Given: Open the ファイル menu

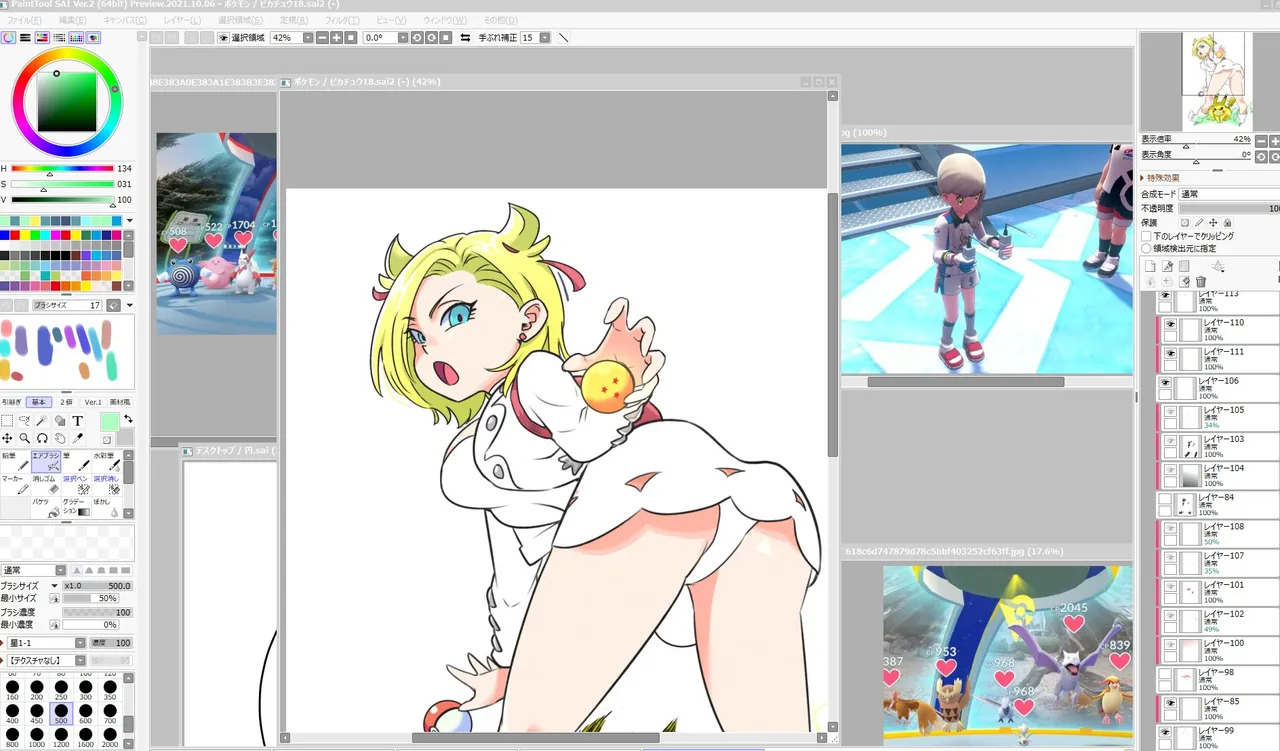Looking at the screenshot, I should [x=25, y=20].
